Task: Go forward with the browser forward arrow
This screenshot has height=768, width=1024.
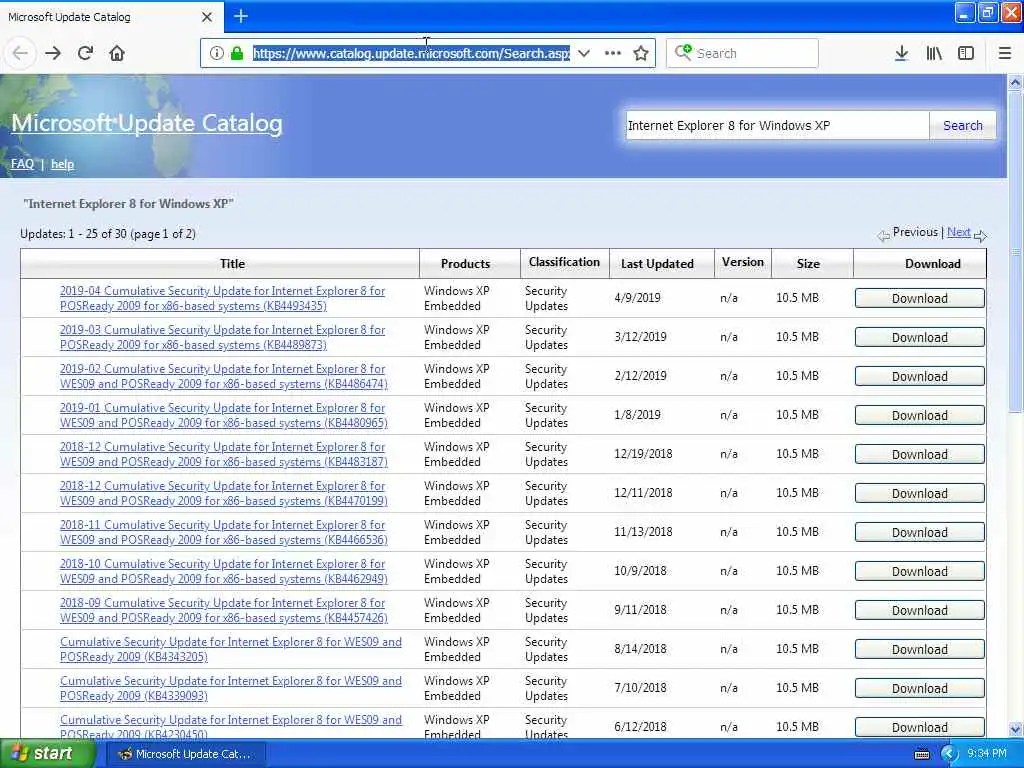Action: [53, 53]
